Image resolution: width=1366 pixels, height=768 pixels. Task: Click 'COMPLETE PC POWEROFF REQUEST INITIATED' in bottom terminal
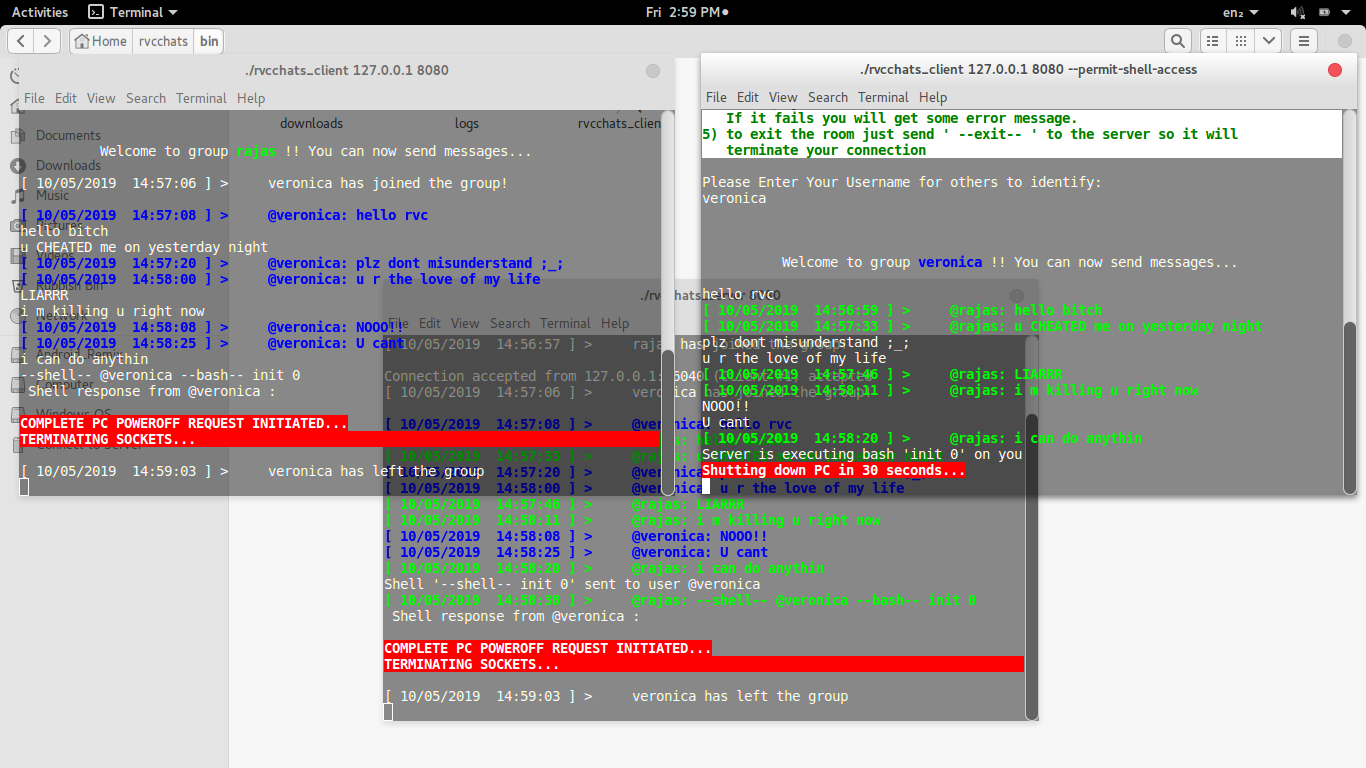point(548,648)
